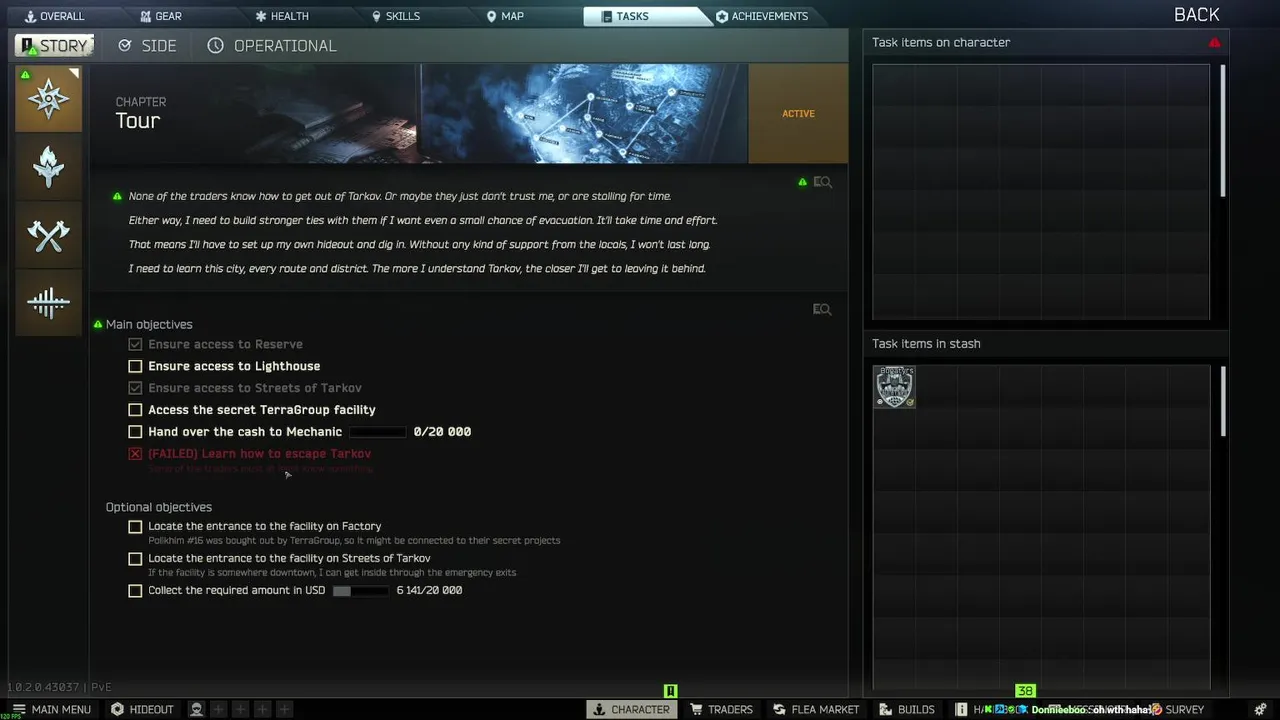Toggle Collect the required amount in USD checkbox

[x=135, y=590]
